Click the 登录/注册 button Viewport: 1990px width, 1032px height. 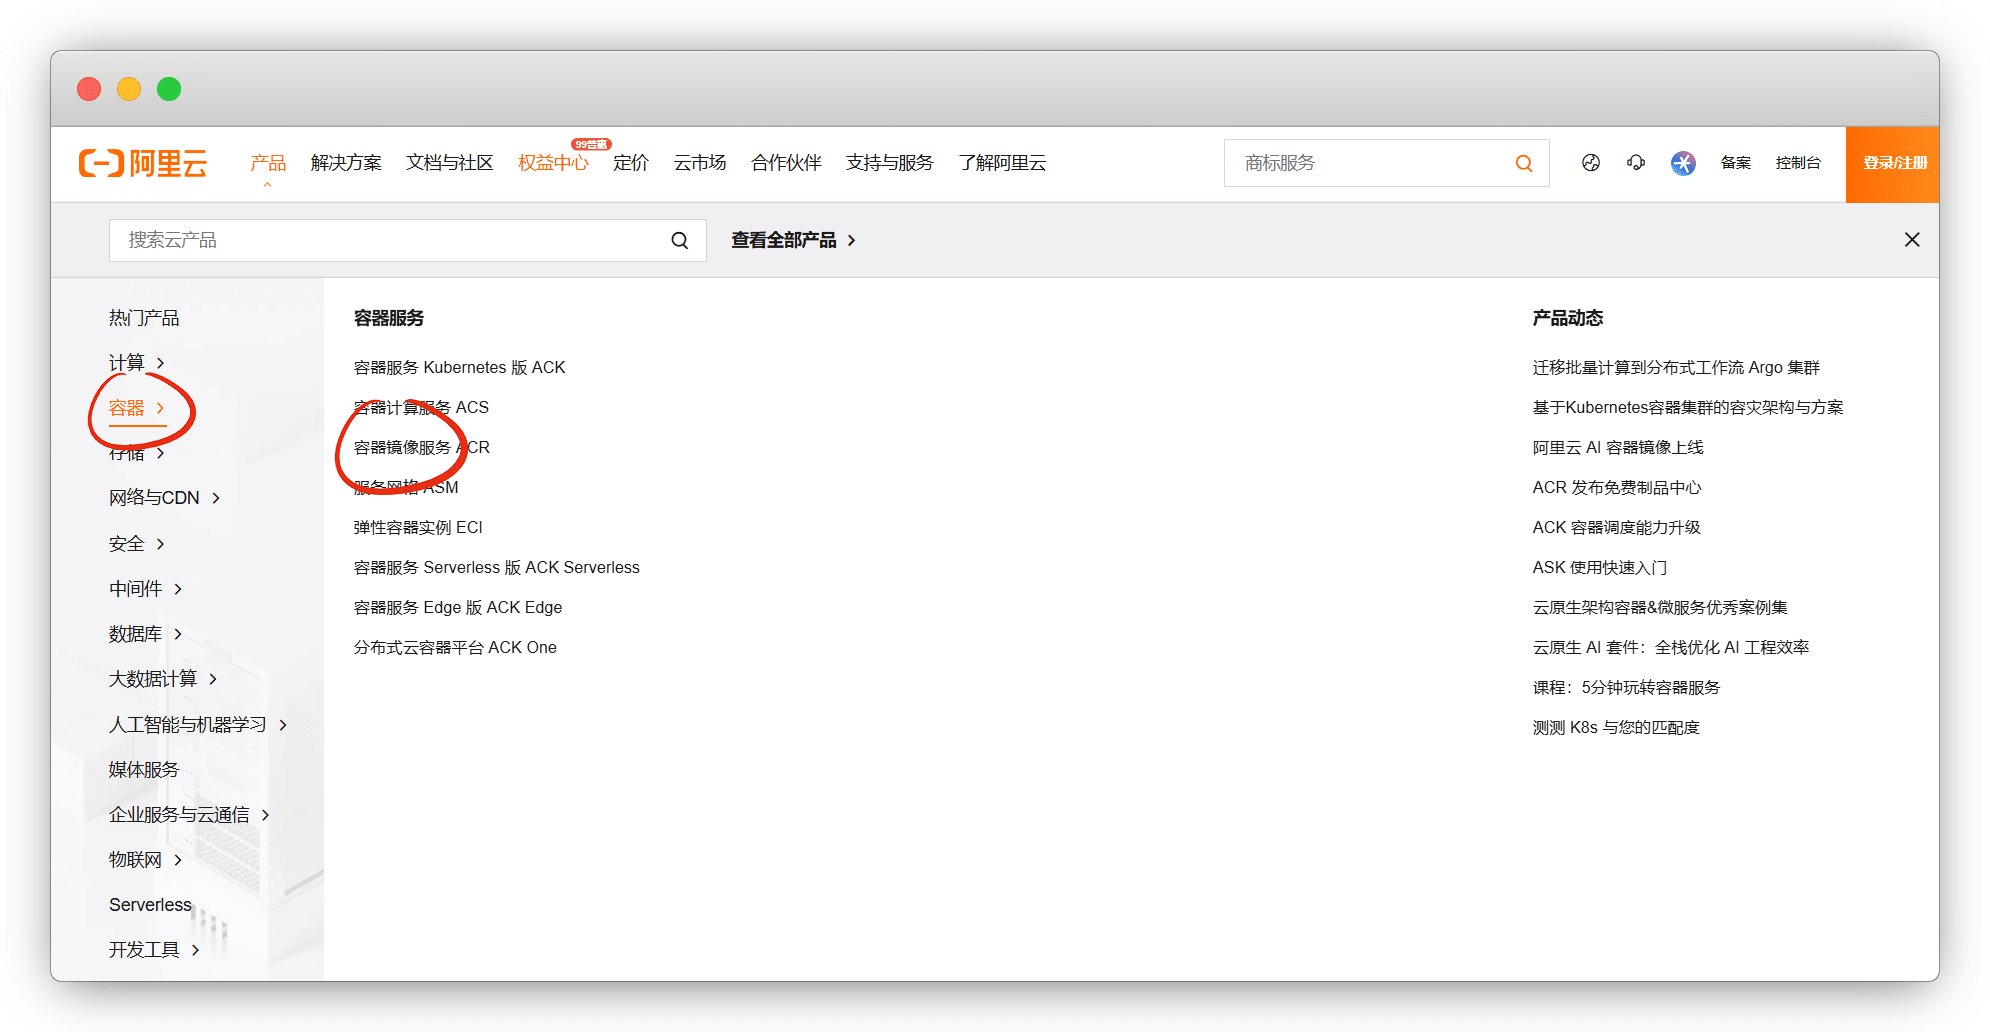point(1893,164)
